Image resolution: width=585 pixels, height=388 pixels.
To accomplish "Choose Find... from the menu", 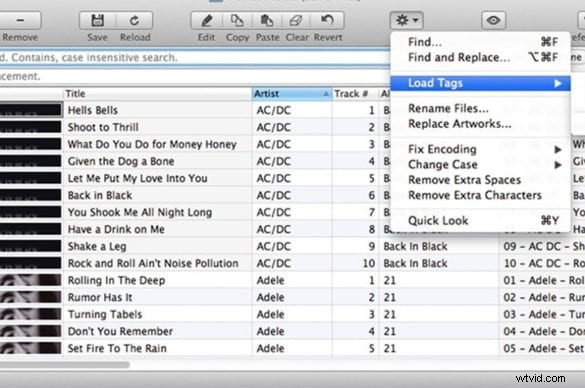I will pyautogui.click(x=480, y=42).
